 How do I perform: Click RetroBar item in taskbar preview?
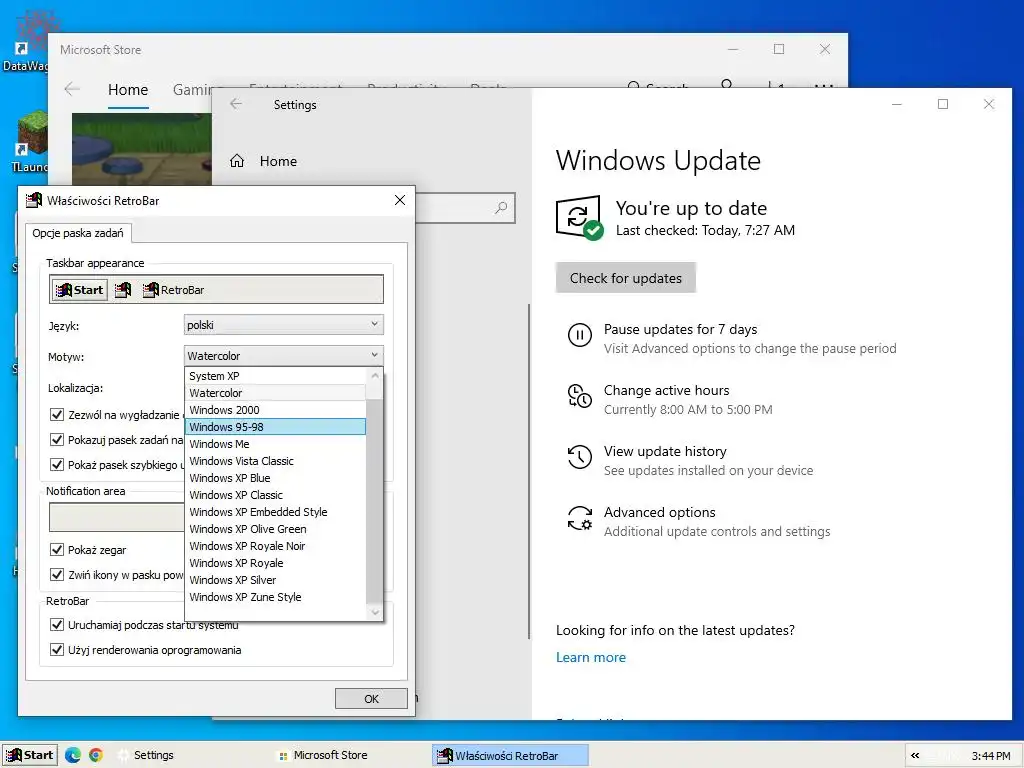(x=174, y=290)
